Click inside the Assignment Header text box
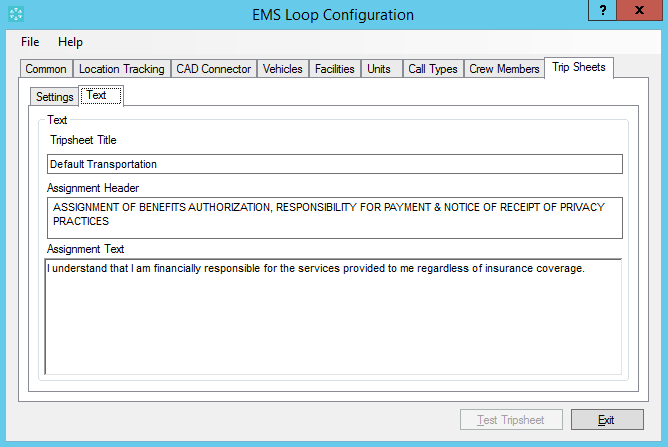 (334, 218)
